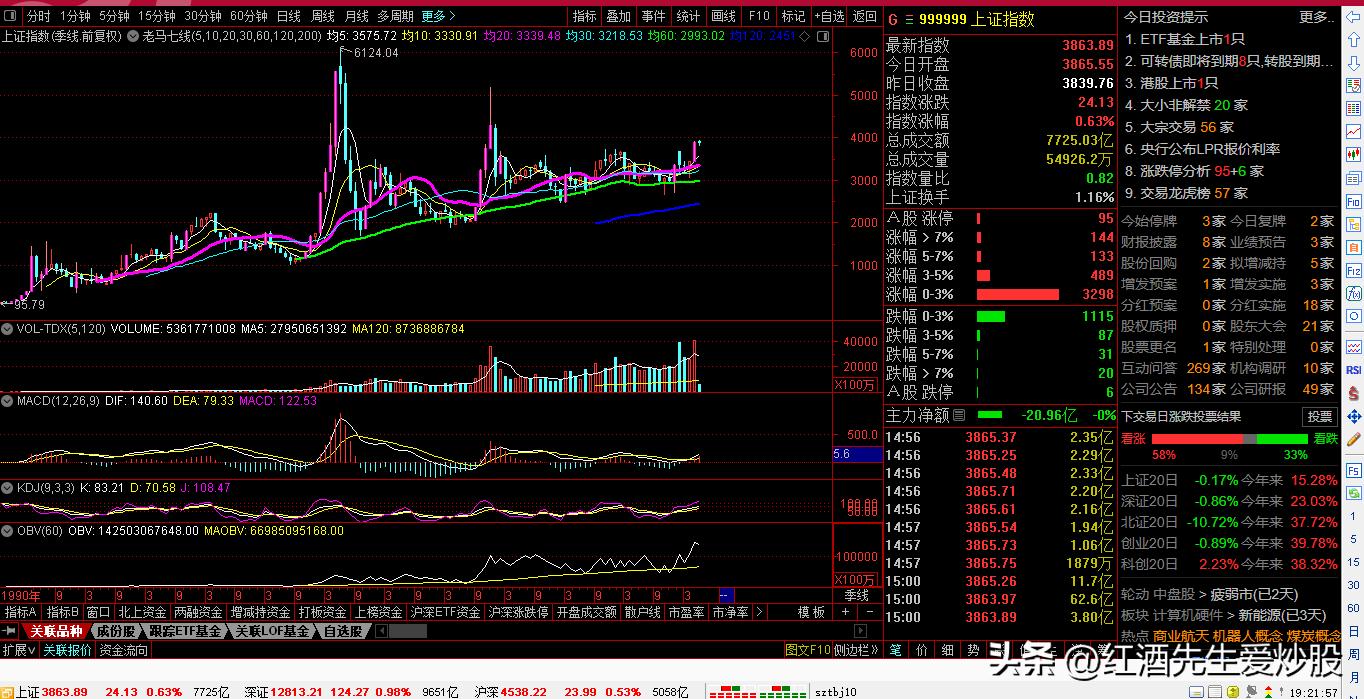Toggle the MACD panel round arrow button

coord(7,401)
